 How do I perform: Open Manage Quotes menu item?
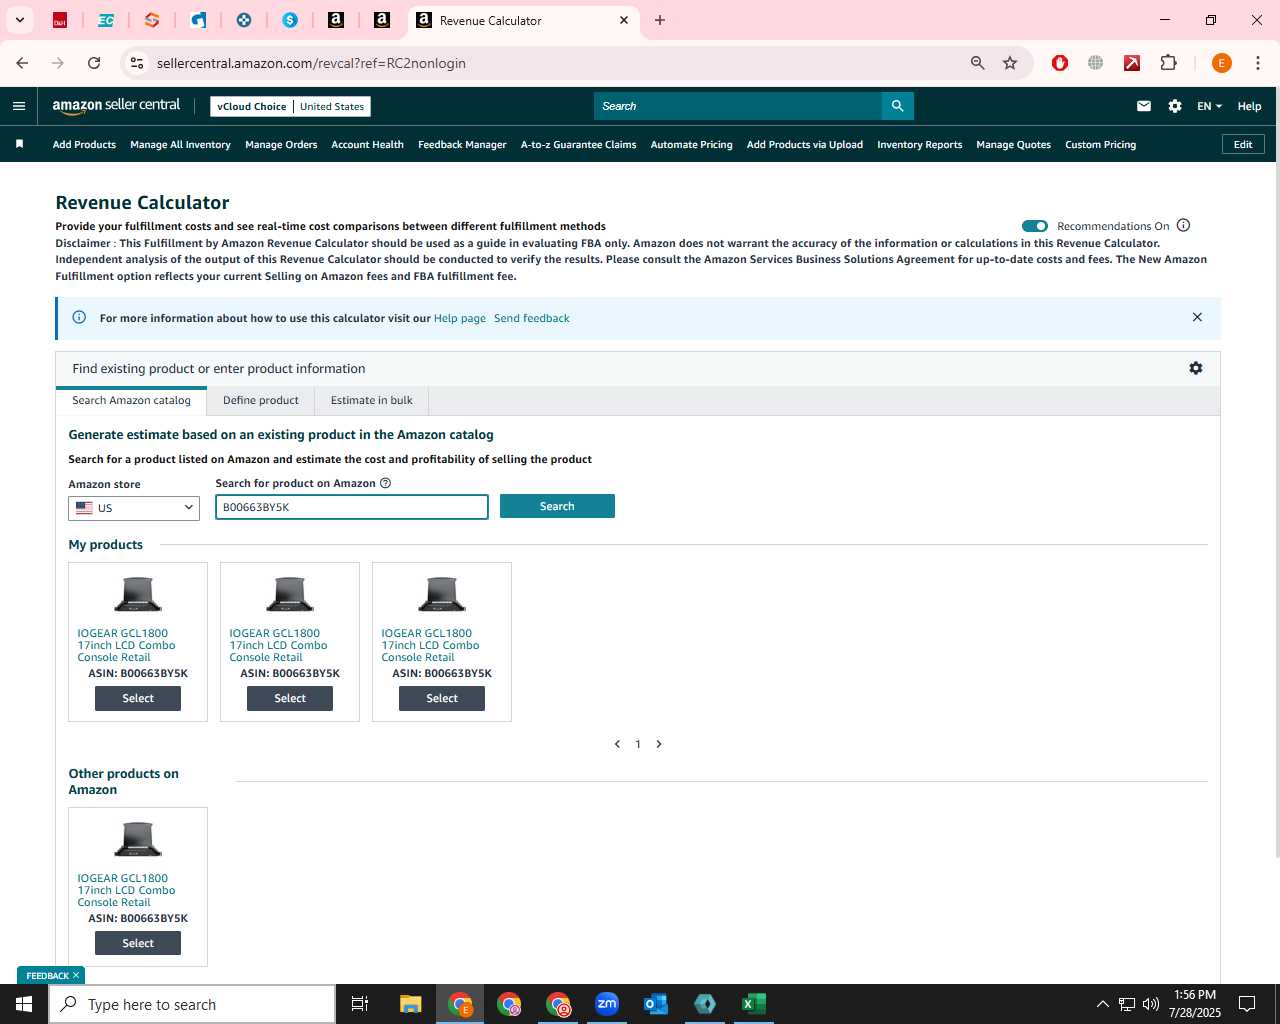pyautogui.click(x=1013, y=144)
